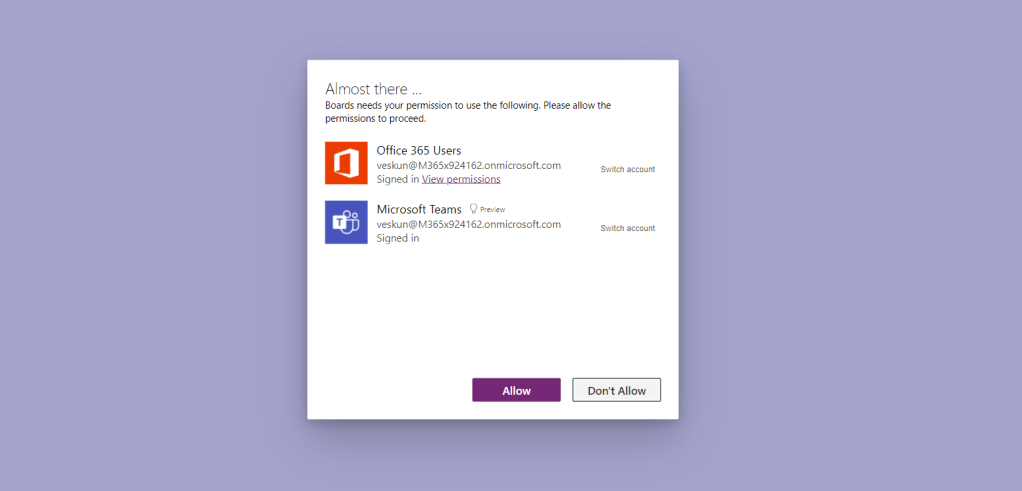
Task: Click the permissions to proceed text line
Action: pos(375,118)
